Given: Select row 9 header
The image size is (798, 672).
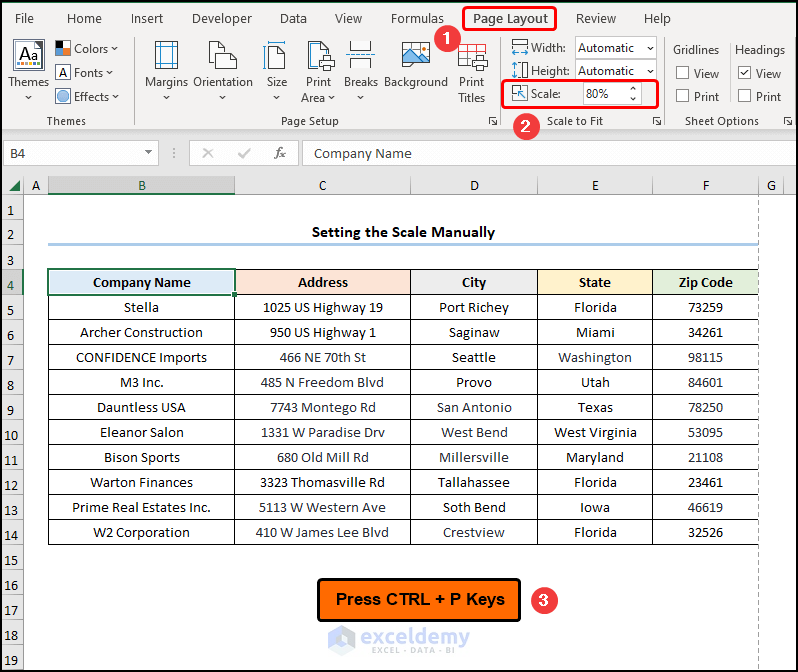Looking at the screenshot, I should click(11, 410).
